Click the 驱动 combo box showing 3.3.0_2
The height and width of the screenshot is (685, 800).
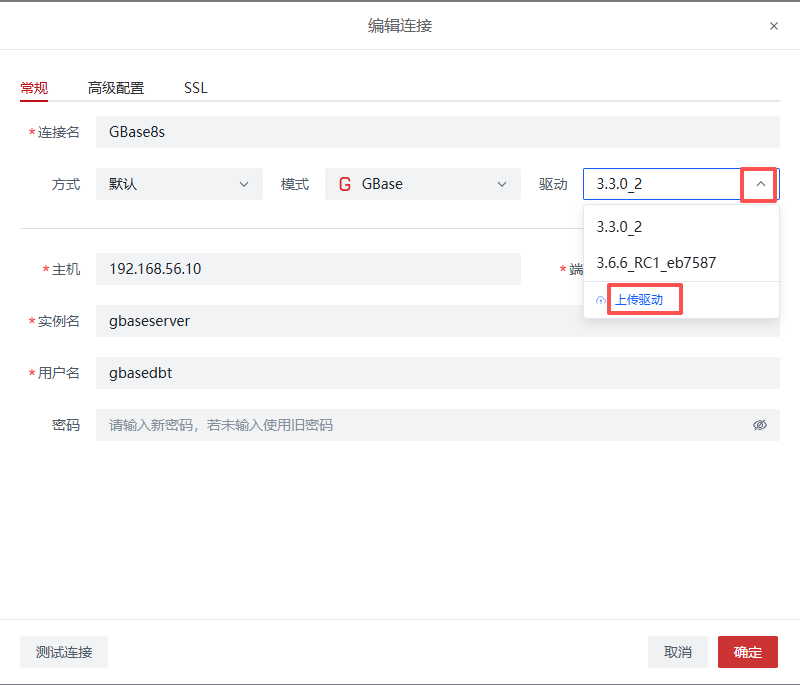pos(681,184)
